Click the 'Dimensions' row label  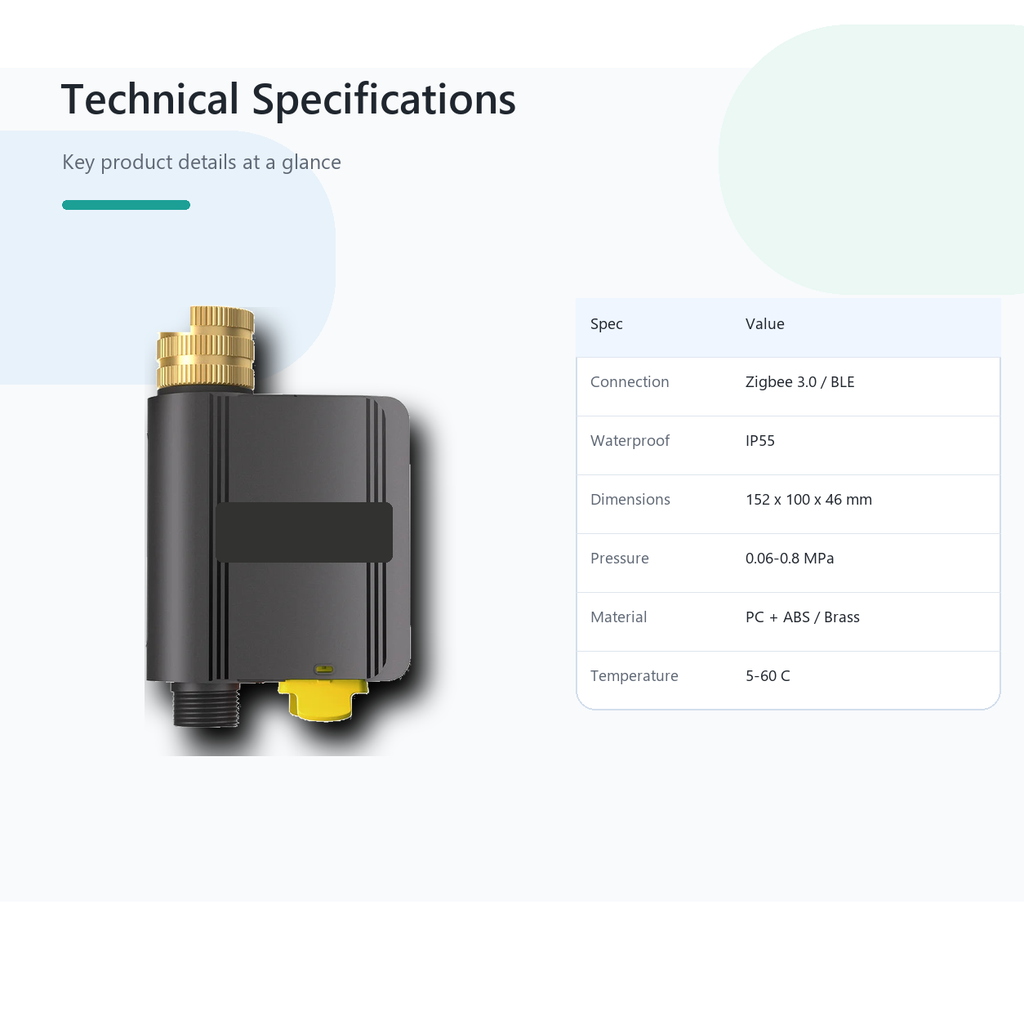click(x=630, y=500)
